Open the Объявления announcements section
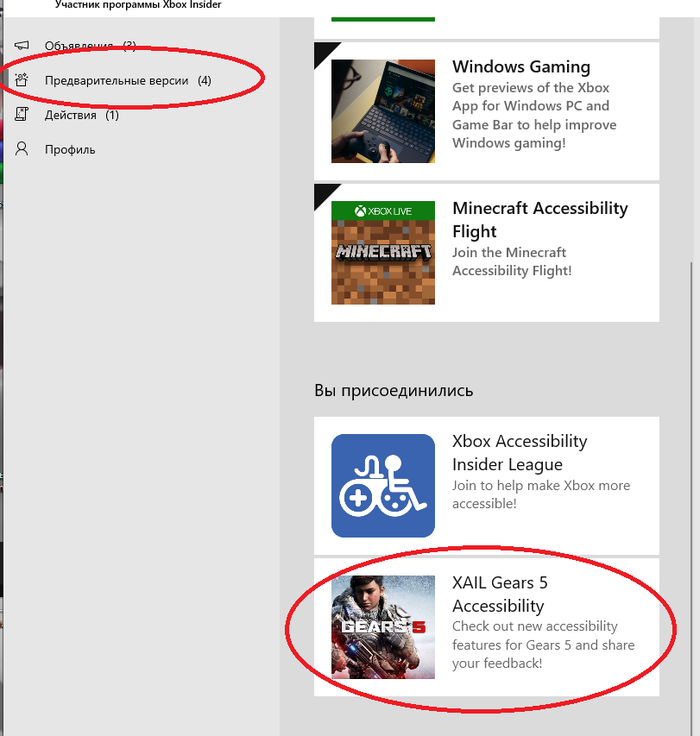Viewport: 700px width, 736px height. click(x=90, y=46)
